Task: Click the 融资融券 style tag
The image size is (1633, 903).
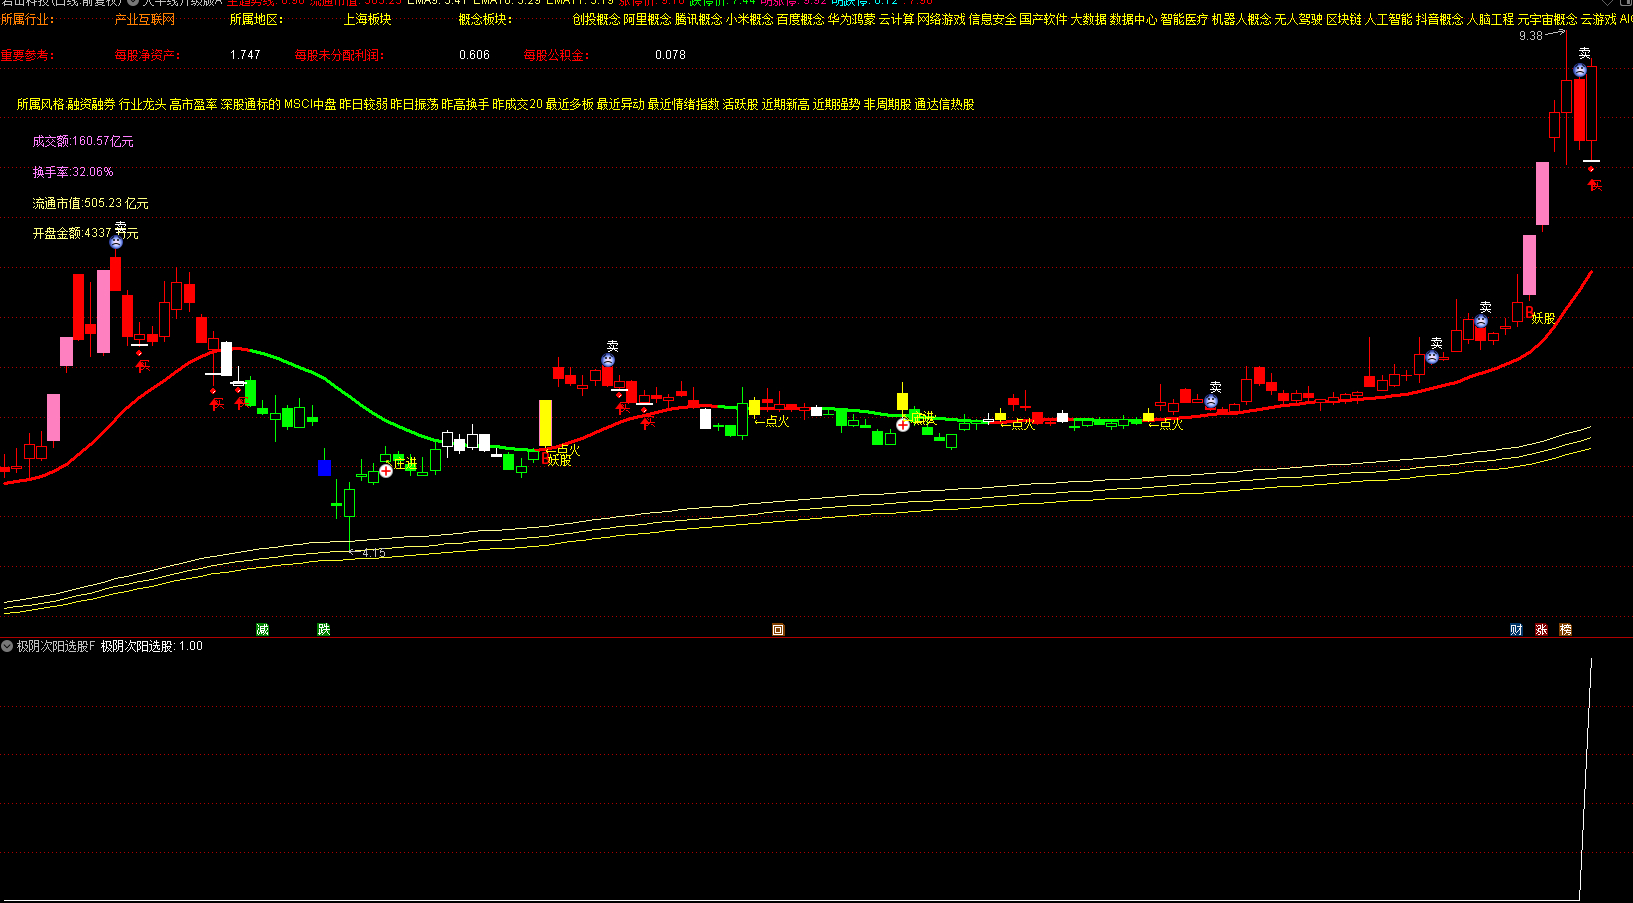Action: [91, 104]
